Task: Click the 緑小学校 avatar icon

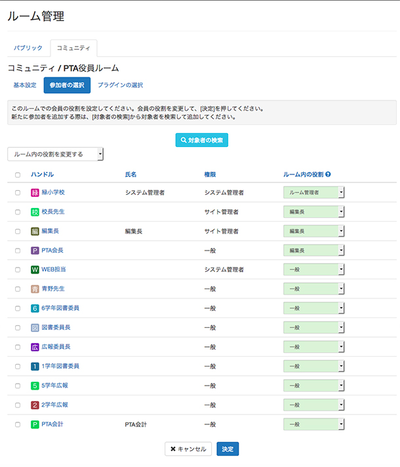Action: [x=35, y=193]
